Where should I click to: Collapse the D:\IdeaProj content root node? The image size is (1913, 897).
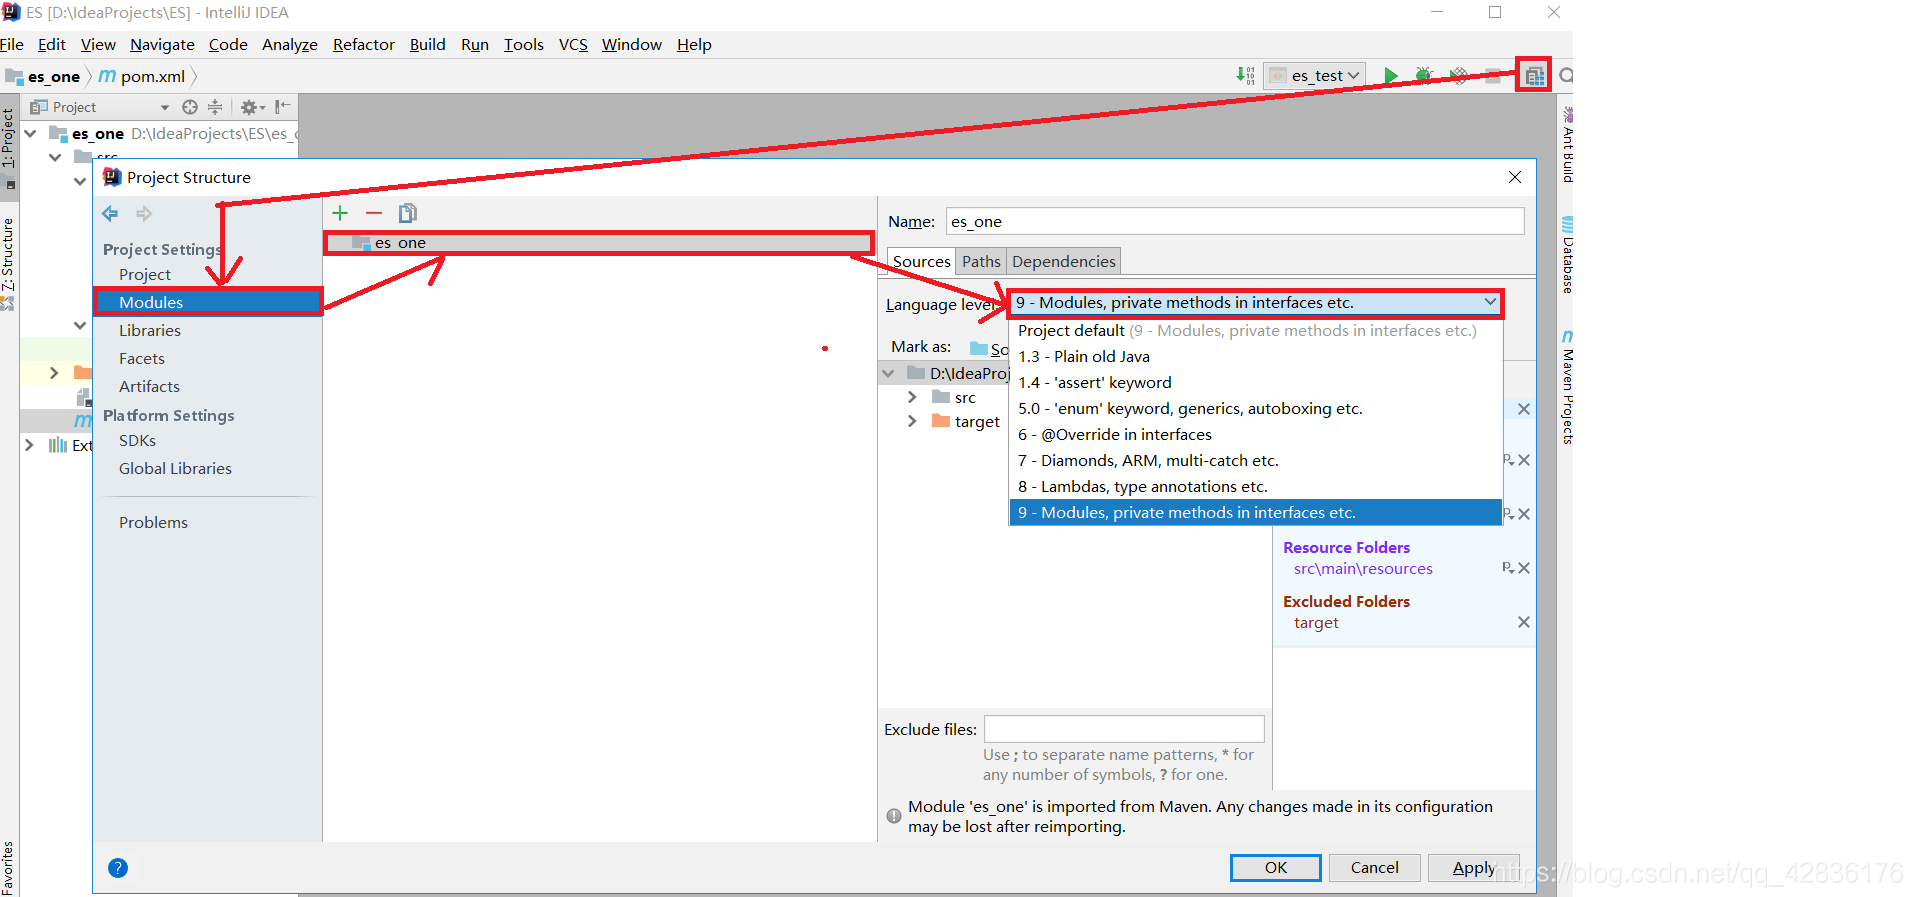889,373
